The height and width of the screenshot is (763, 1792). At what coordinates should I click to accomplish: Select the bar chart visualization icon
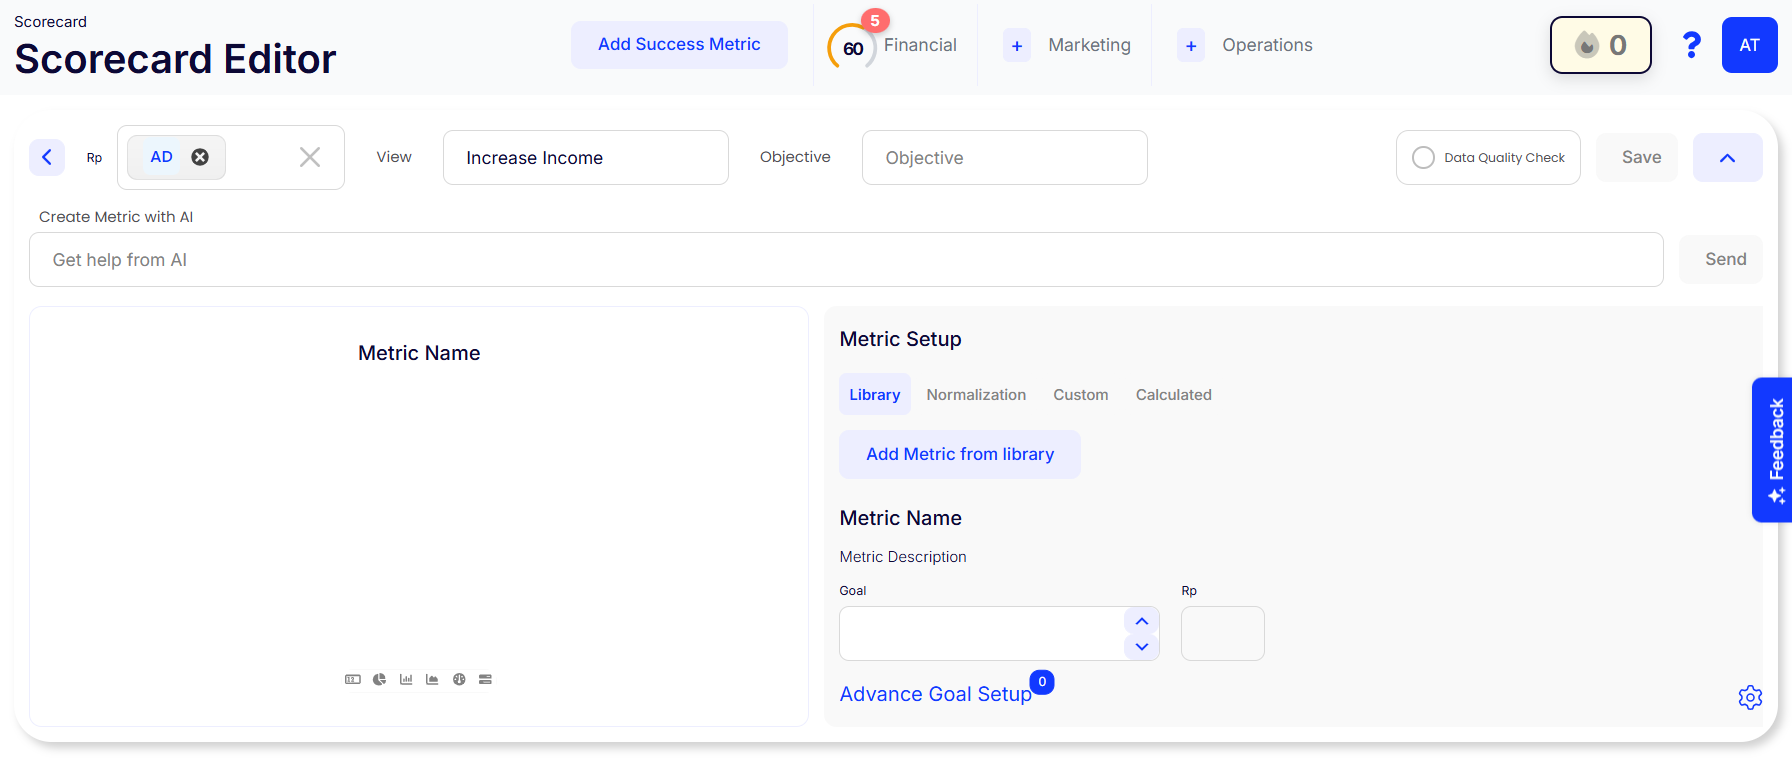click(406, 680)
